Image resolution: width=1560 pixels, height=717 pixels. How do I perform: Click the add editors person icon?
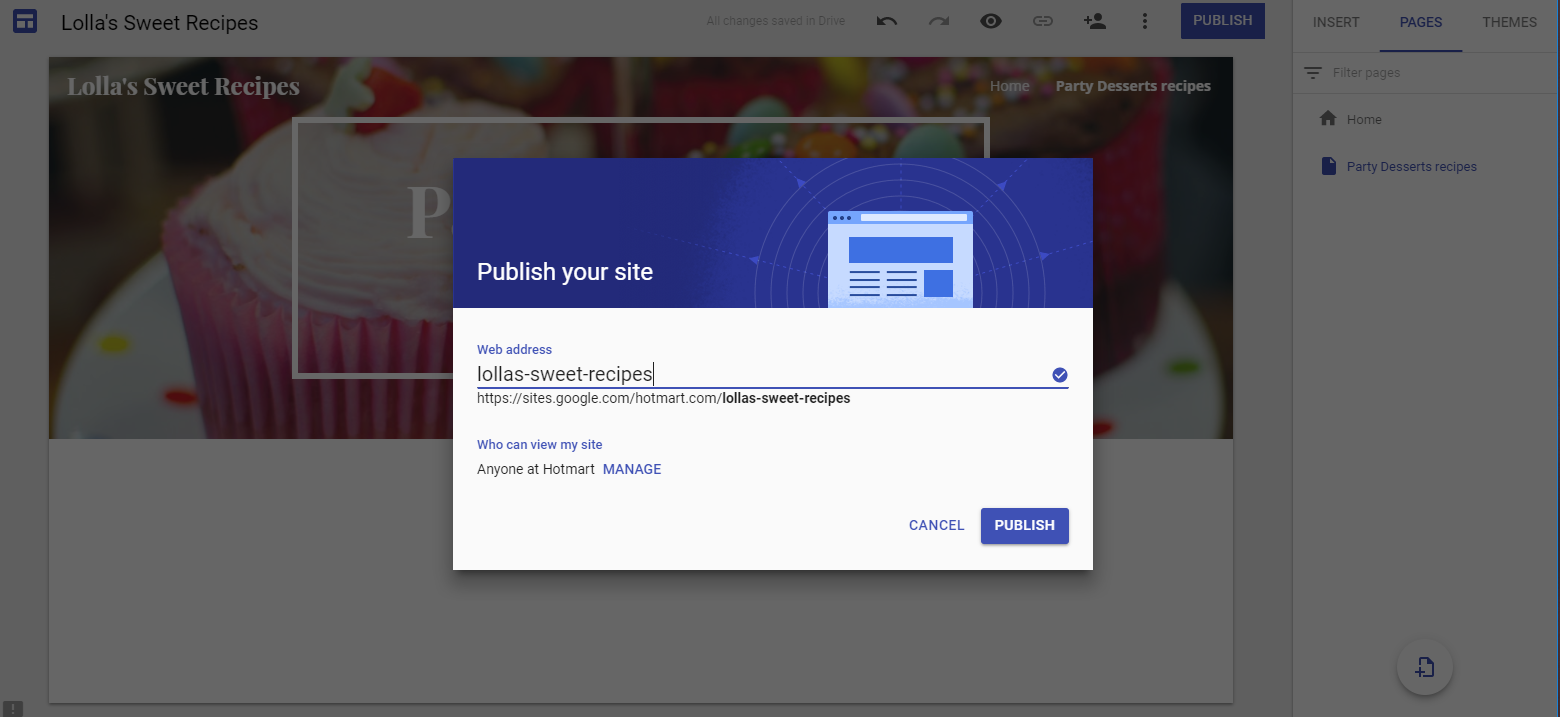pos(1094,21)
